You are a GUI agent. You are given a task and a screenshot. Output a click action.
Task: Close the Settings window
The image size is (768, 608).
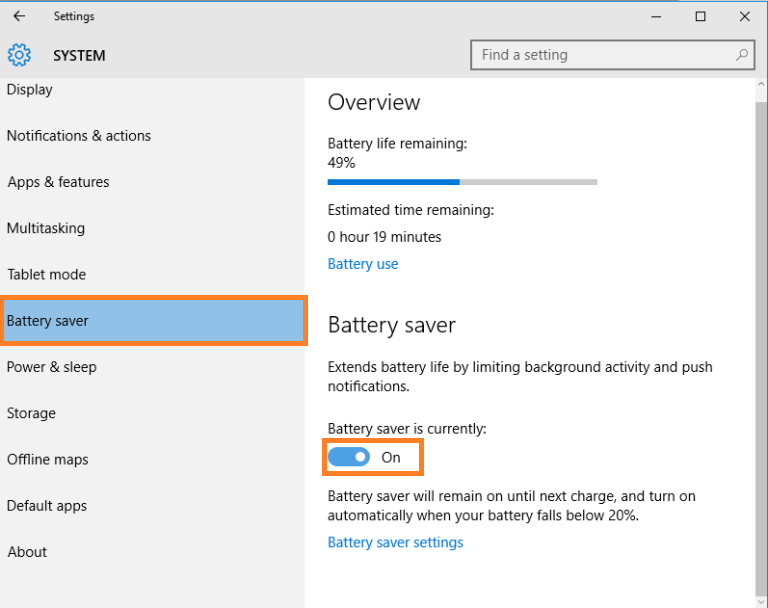pyautogui.click(x=744, y=17)
